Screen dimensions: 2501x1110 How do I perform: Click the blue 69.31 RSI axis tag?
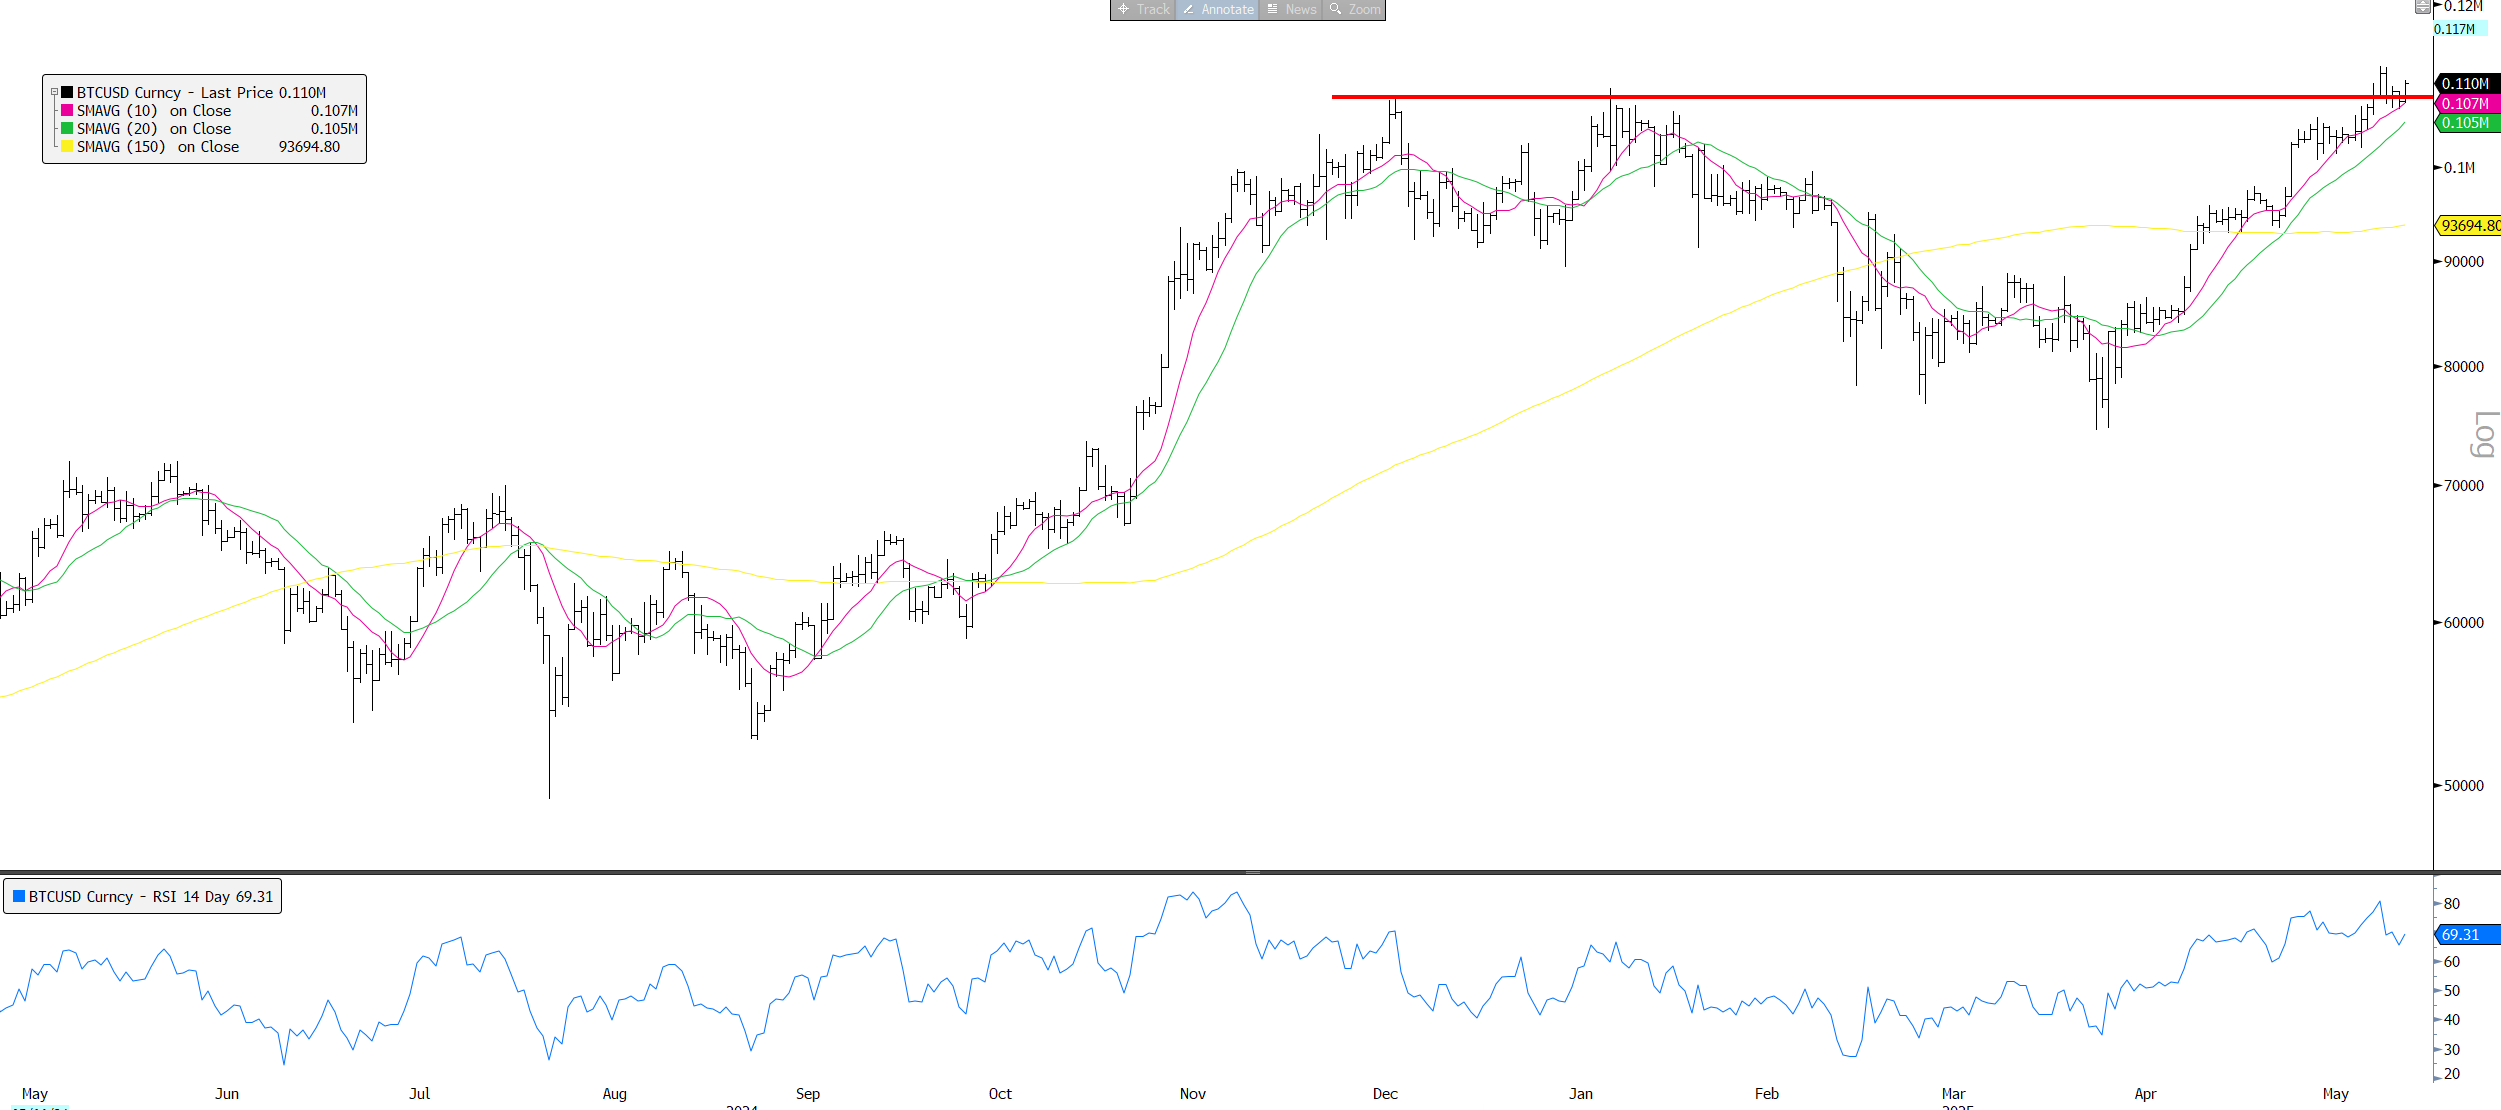(2465, 935)
